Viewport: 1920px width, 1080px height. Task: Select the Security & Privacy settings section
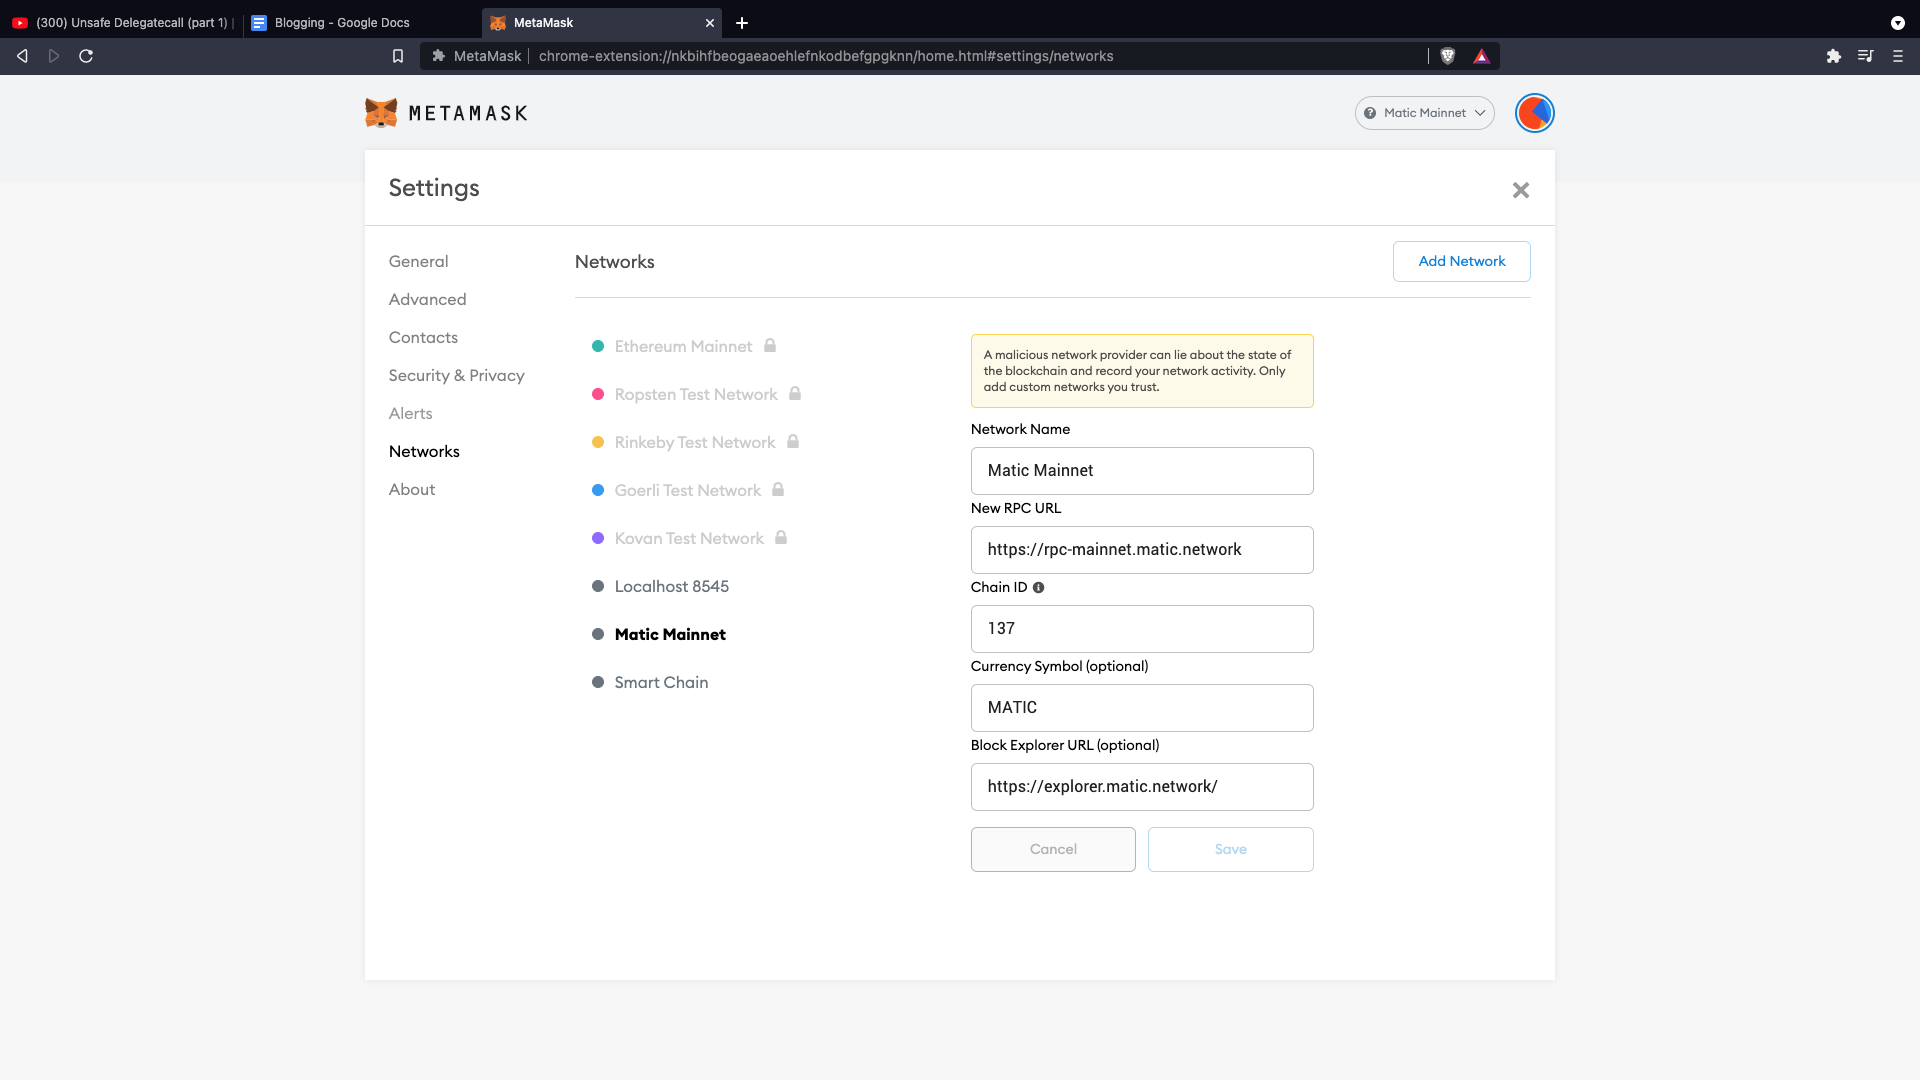click(x=457, y=375)
